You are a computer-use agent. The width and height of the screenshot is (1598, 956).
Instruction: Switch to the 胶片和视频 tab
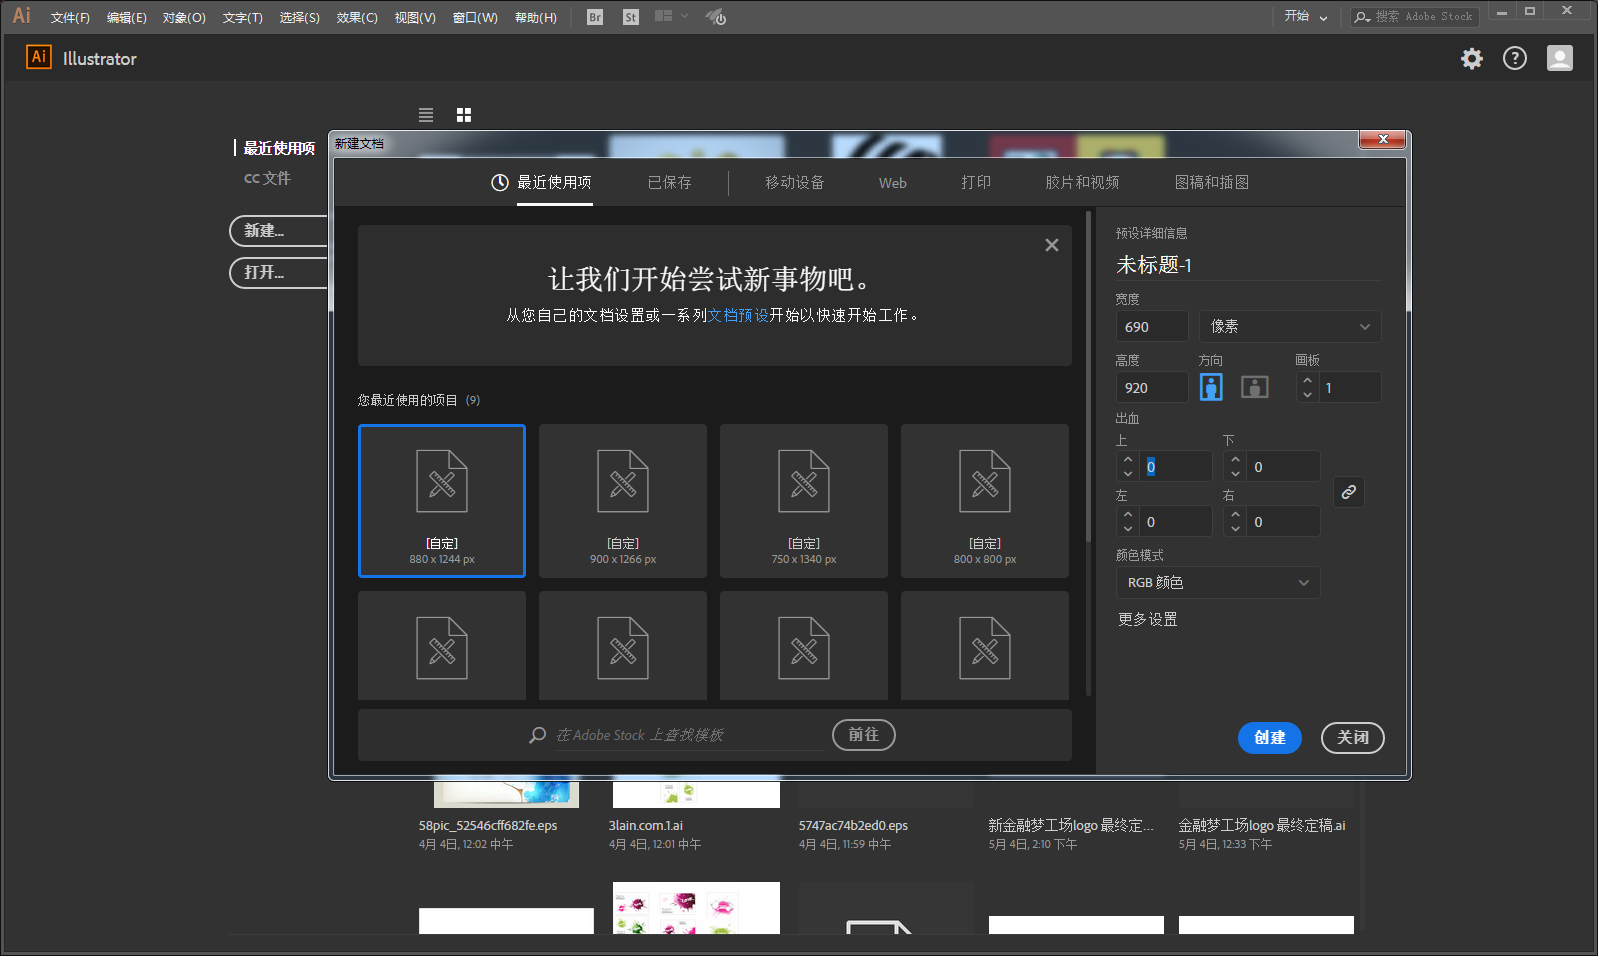pos(1082,182)
